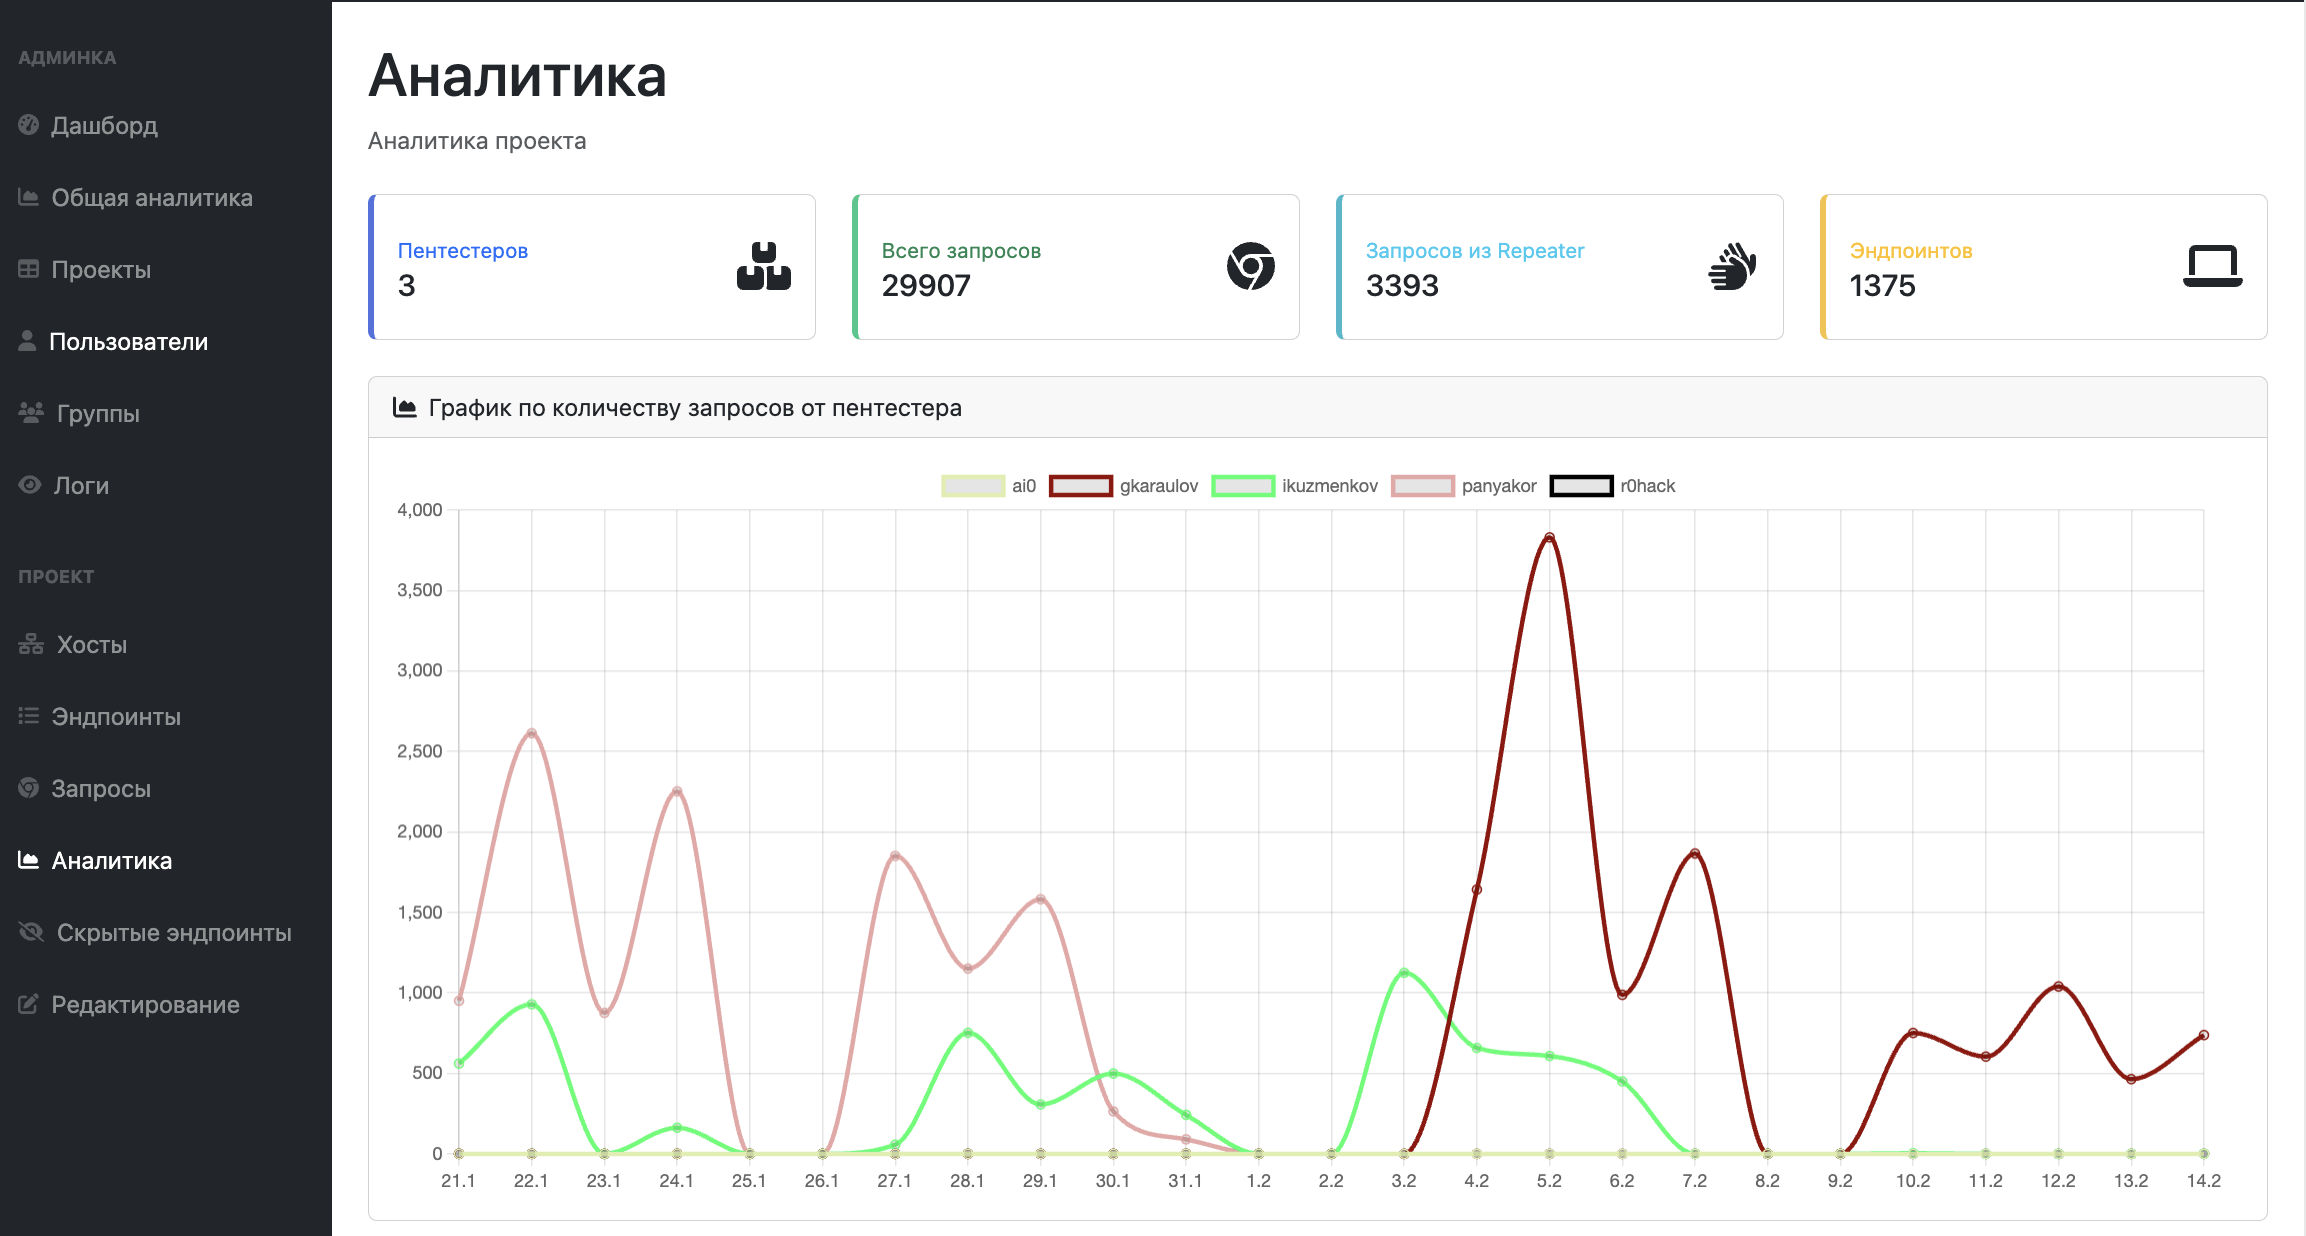Image resolution: width=2306 pixels, height=1236 pixels.
Task: Open Логи link in sidebar
Action: pos(81,485)
